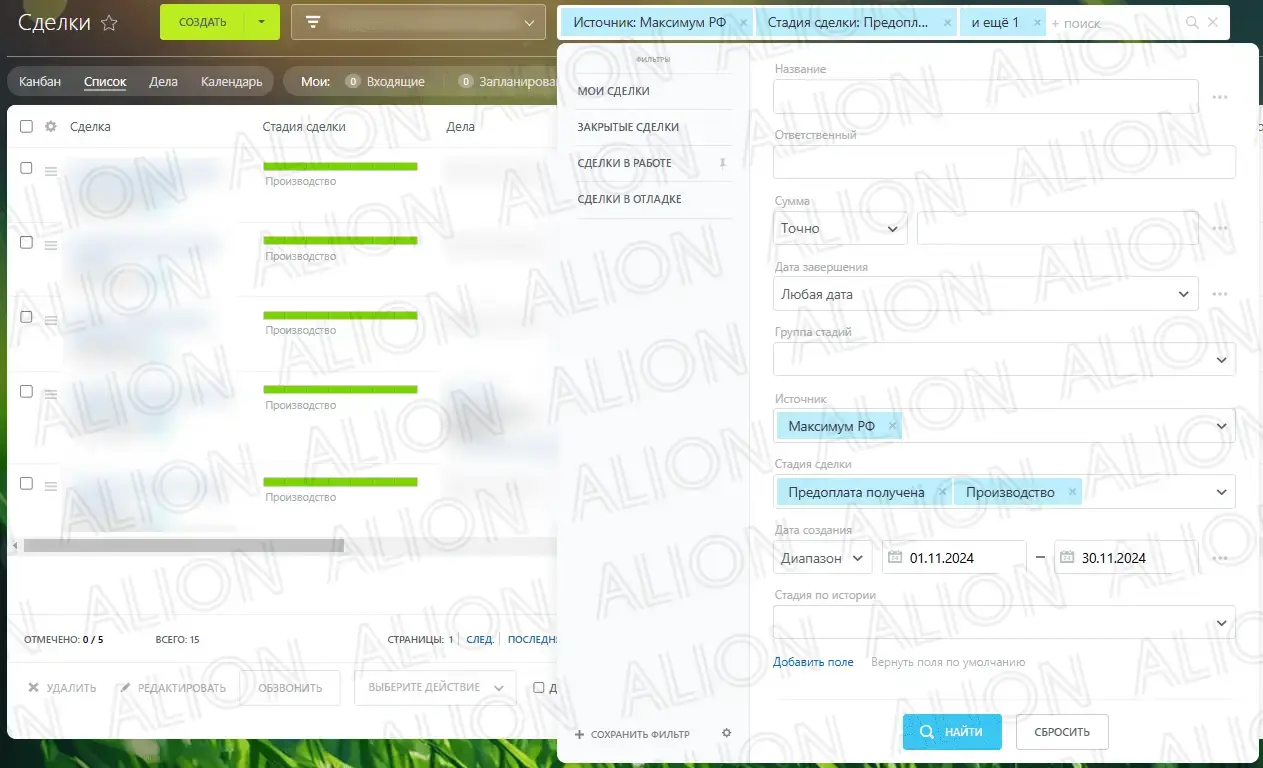Open ellipsis options for Название field
Viewport: 1263px width, 768px height.
(x=1219, y=97)
